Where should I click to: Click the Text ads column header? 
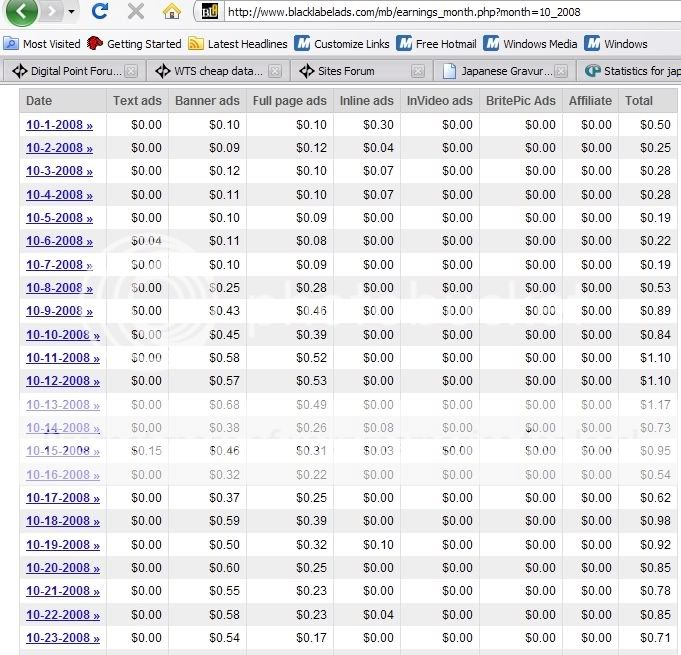pyautogui.click(x=137, y=101)
